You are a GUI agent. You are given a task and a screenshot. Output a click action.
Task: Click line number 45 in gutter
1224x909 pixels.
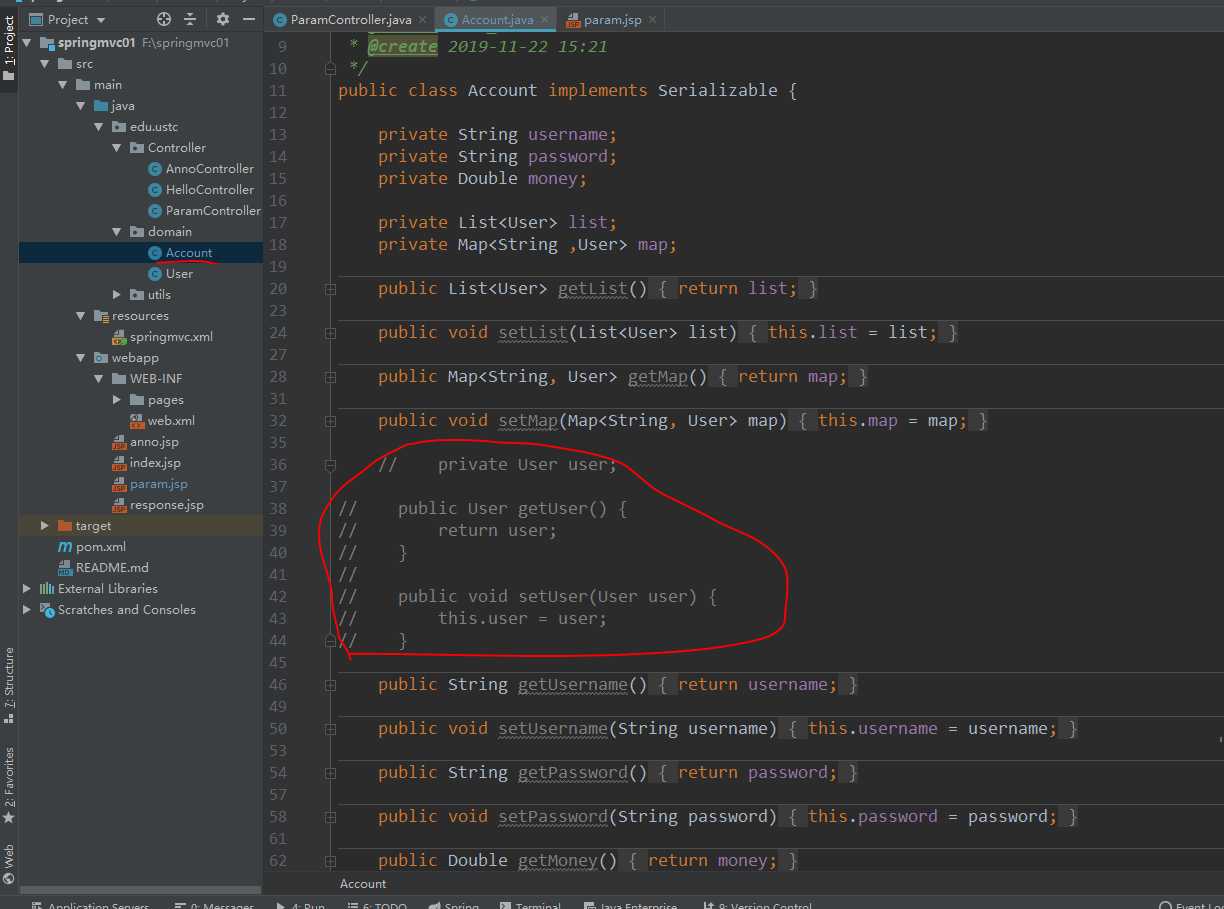pyautogui.click(x=277, y=663)
